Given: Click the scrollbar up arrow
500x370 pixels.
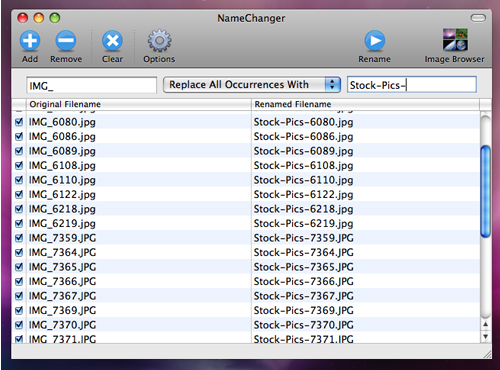Looking at the screenshot, I should [x=486, y=324].
